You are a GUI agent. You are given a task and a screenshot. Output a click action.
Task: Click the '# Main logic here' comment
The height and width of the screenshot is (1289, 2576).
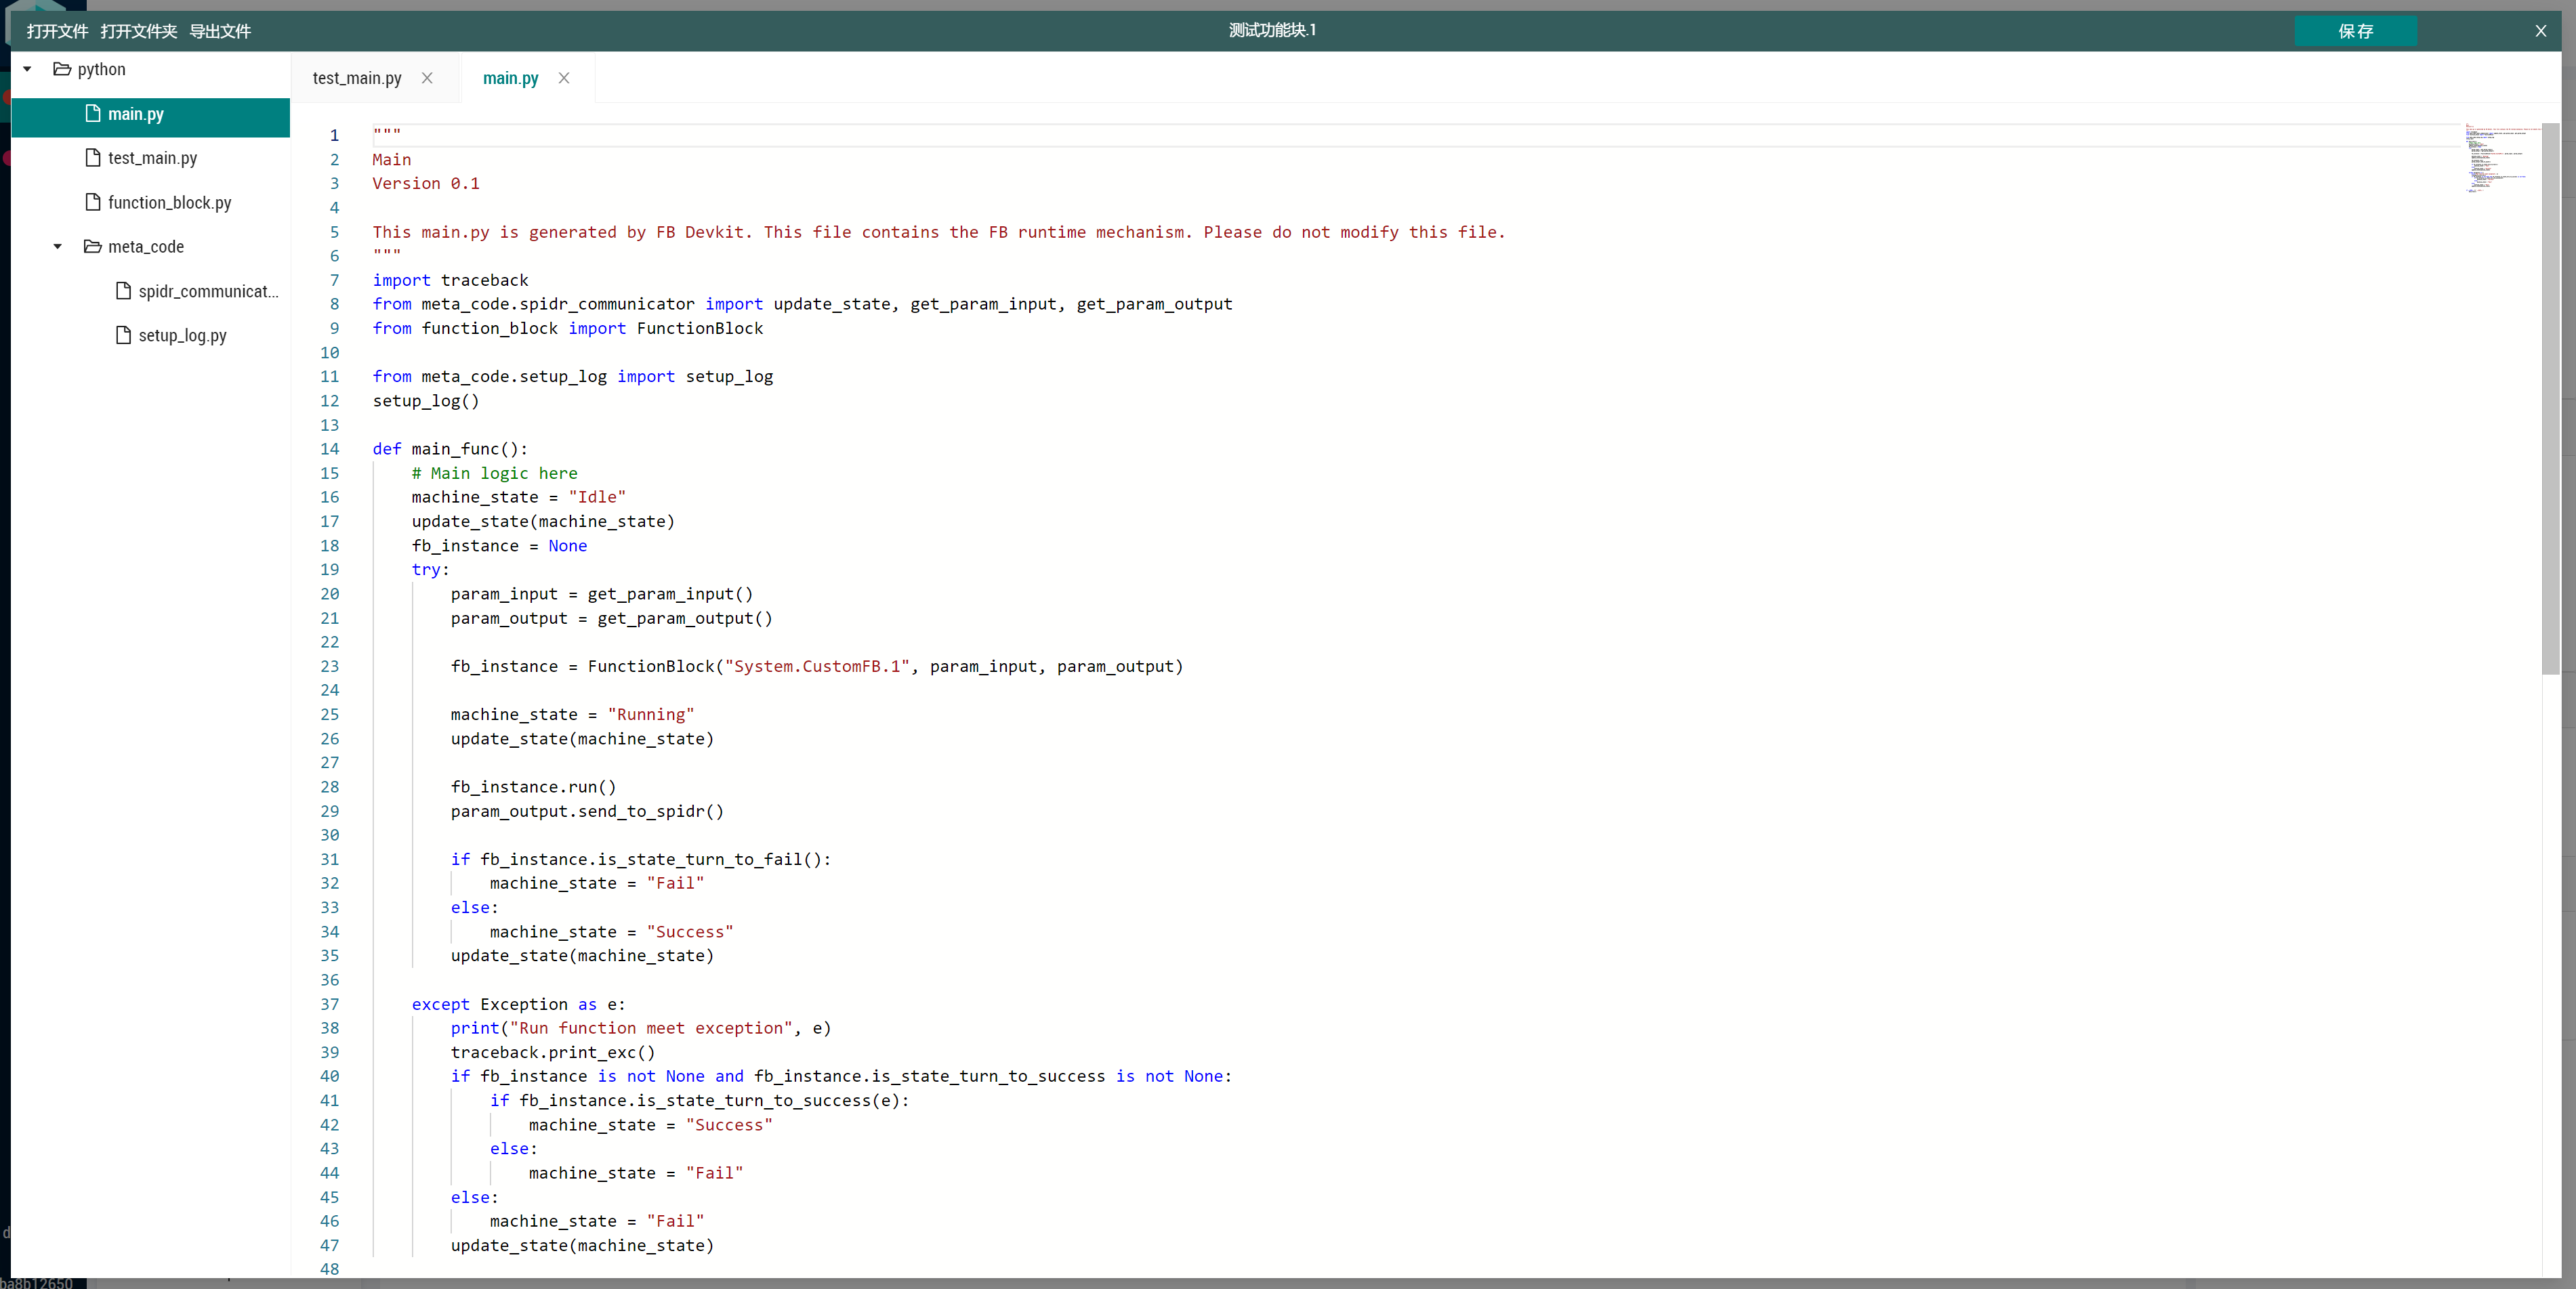coord(494,473)
